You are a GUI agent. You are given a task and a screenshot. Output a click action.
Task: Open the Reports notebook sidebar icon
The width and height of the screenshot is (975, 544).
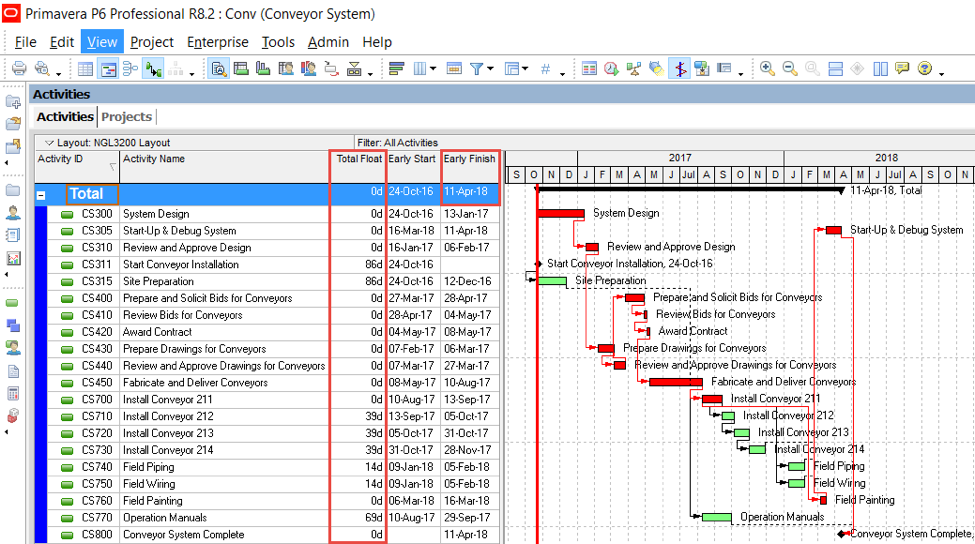[x=12, y=236]
